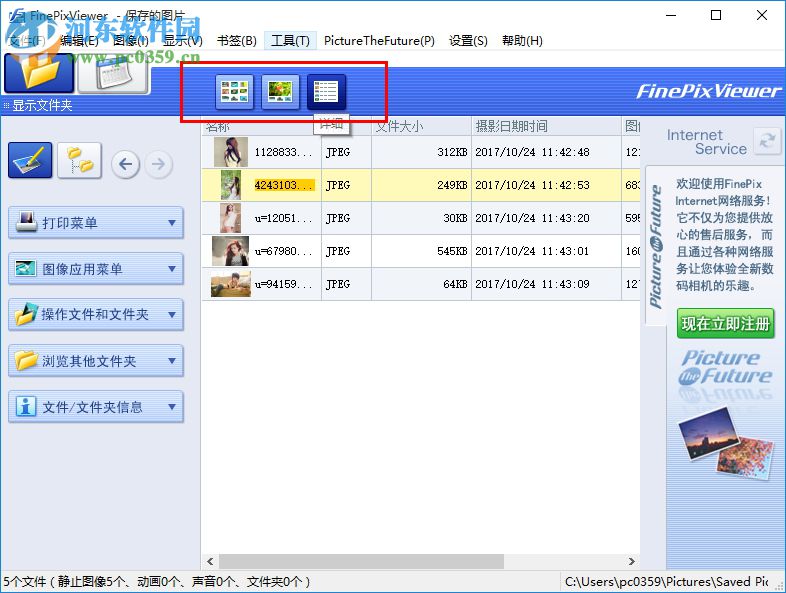Click the horizontal scrollbar left arrow
The image size is (786, 593).
click(x=210, y=561)
